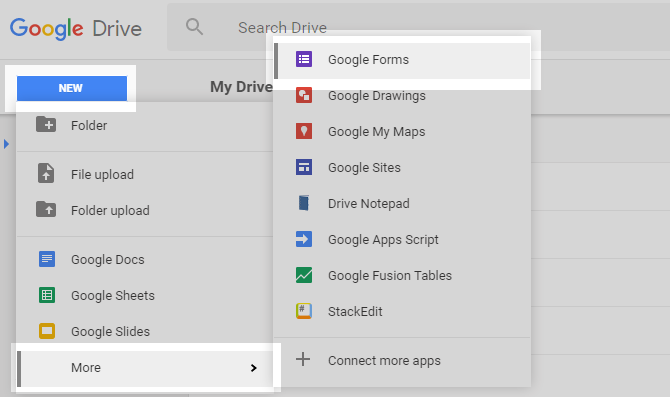Open the Google Drive logo home
Image resolution: width=670 pixels, height=397 pixels.
click(x=76, y=29)
